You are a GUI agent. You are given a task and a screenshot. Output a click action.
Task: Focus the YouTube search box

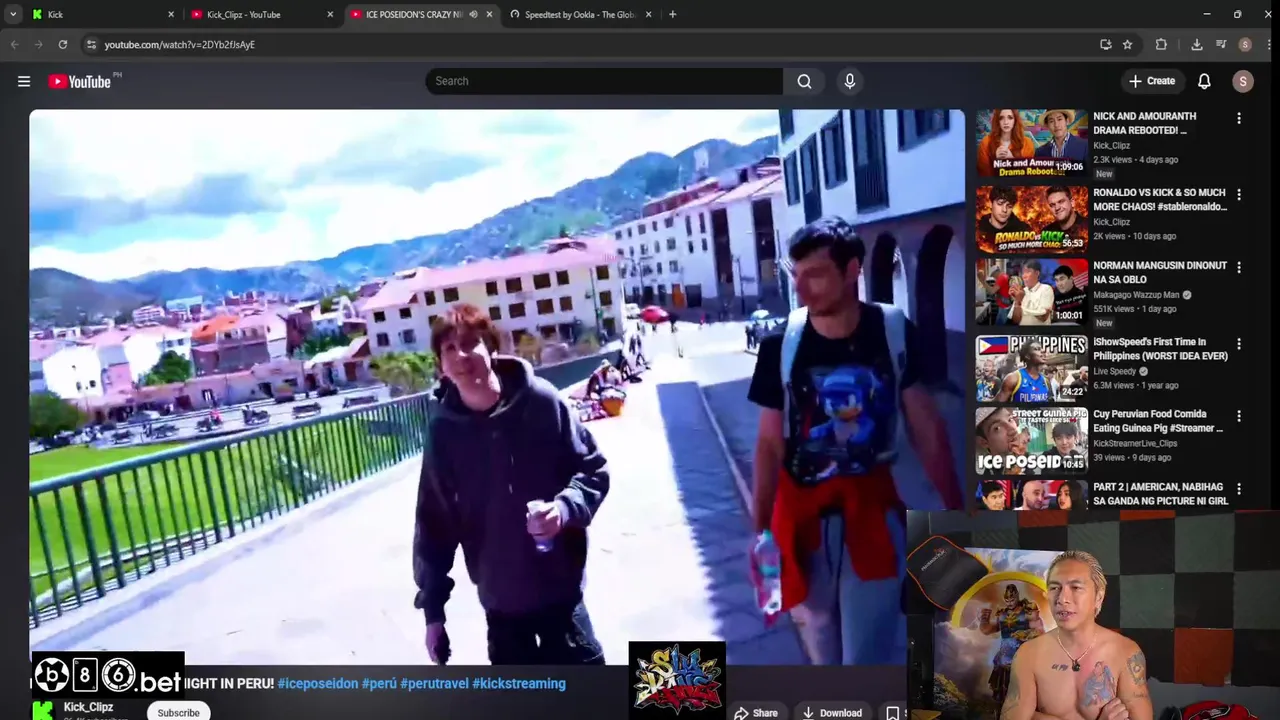point(604,81)
